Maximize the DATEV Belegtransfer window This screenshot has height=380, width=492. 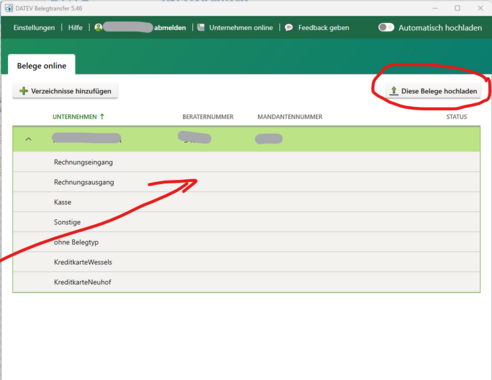click(457, 8)
